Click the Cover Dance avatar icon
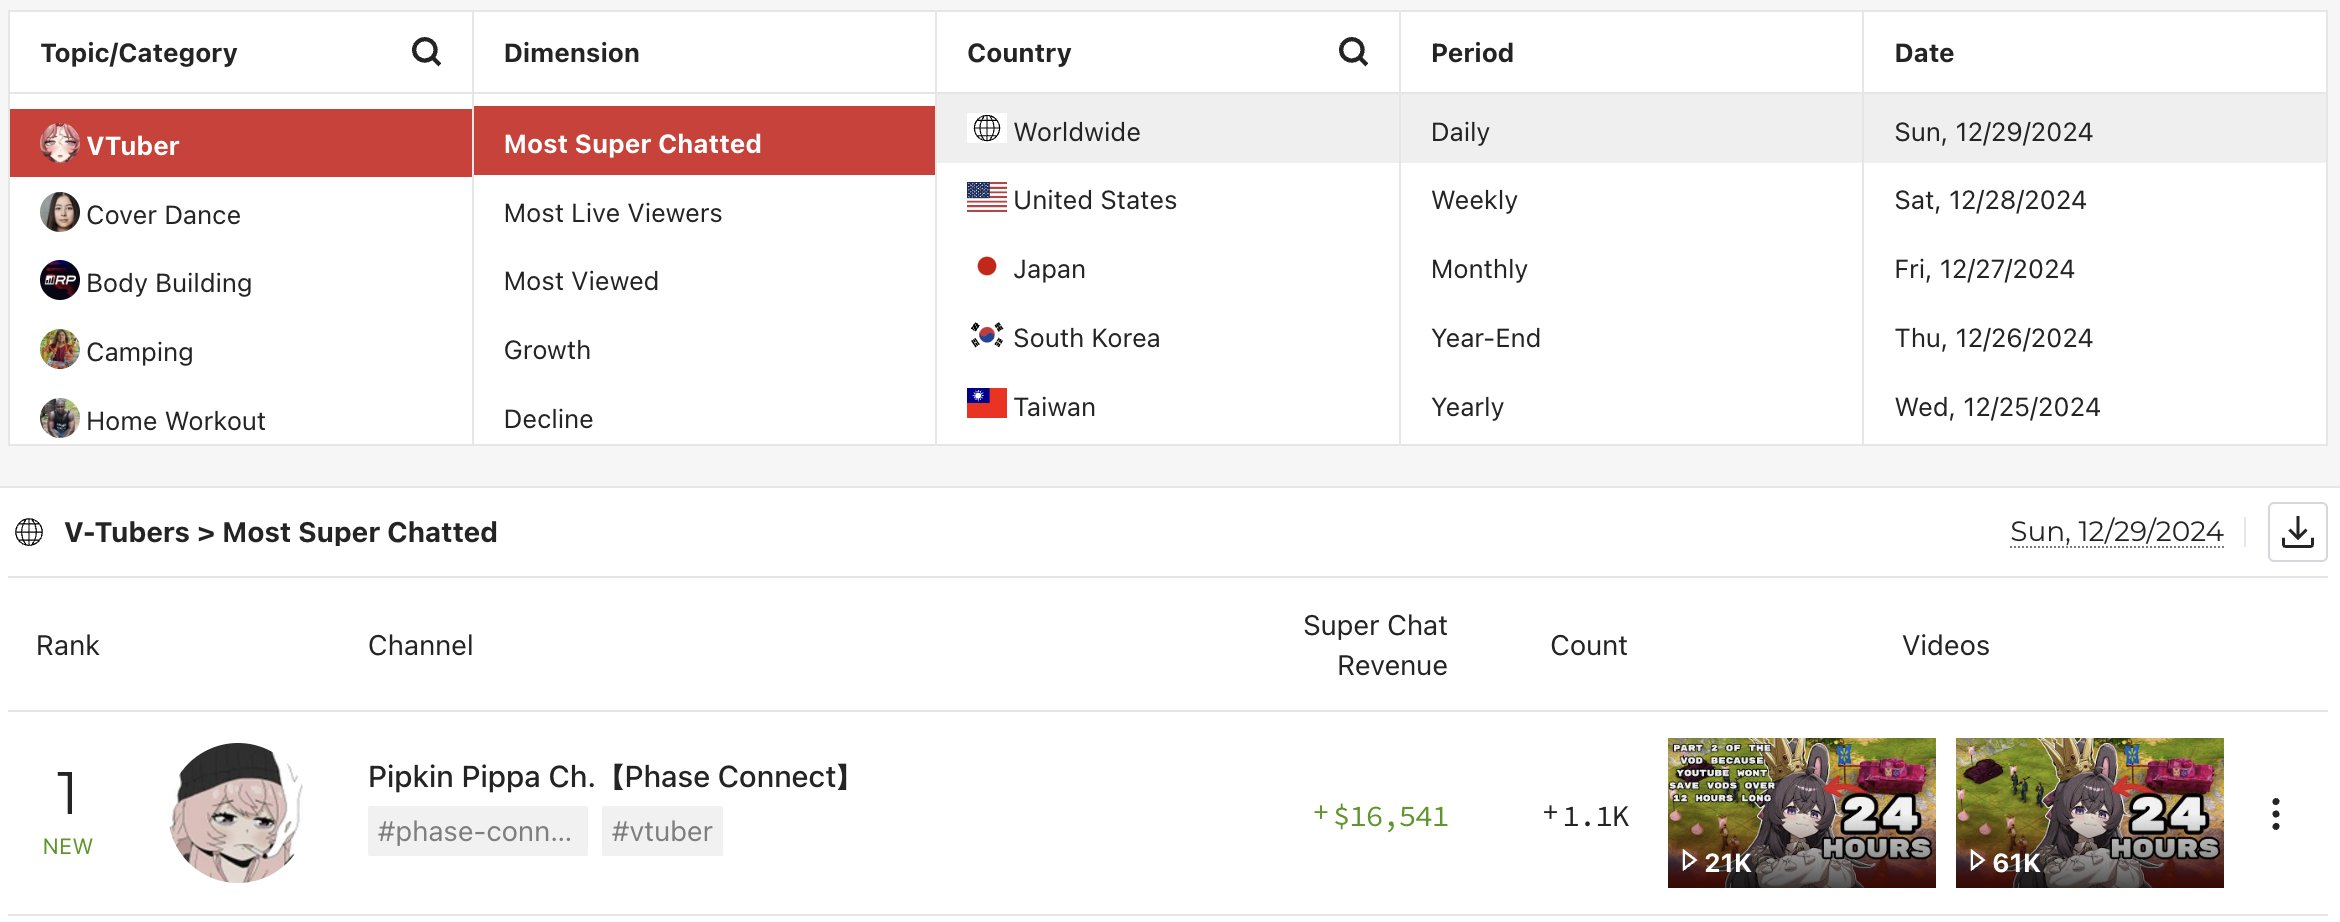This screenshot has width=2340, height=922. (60, 212)
